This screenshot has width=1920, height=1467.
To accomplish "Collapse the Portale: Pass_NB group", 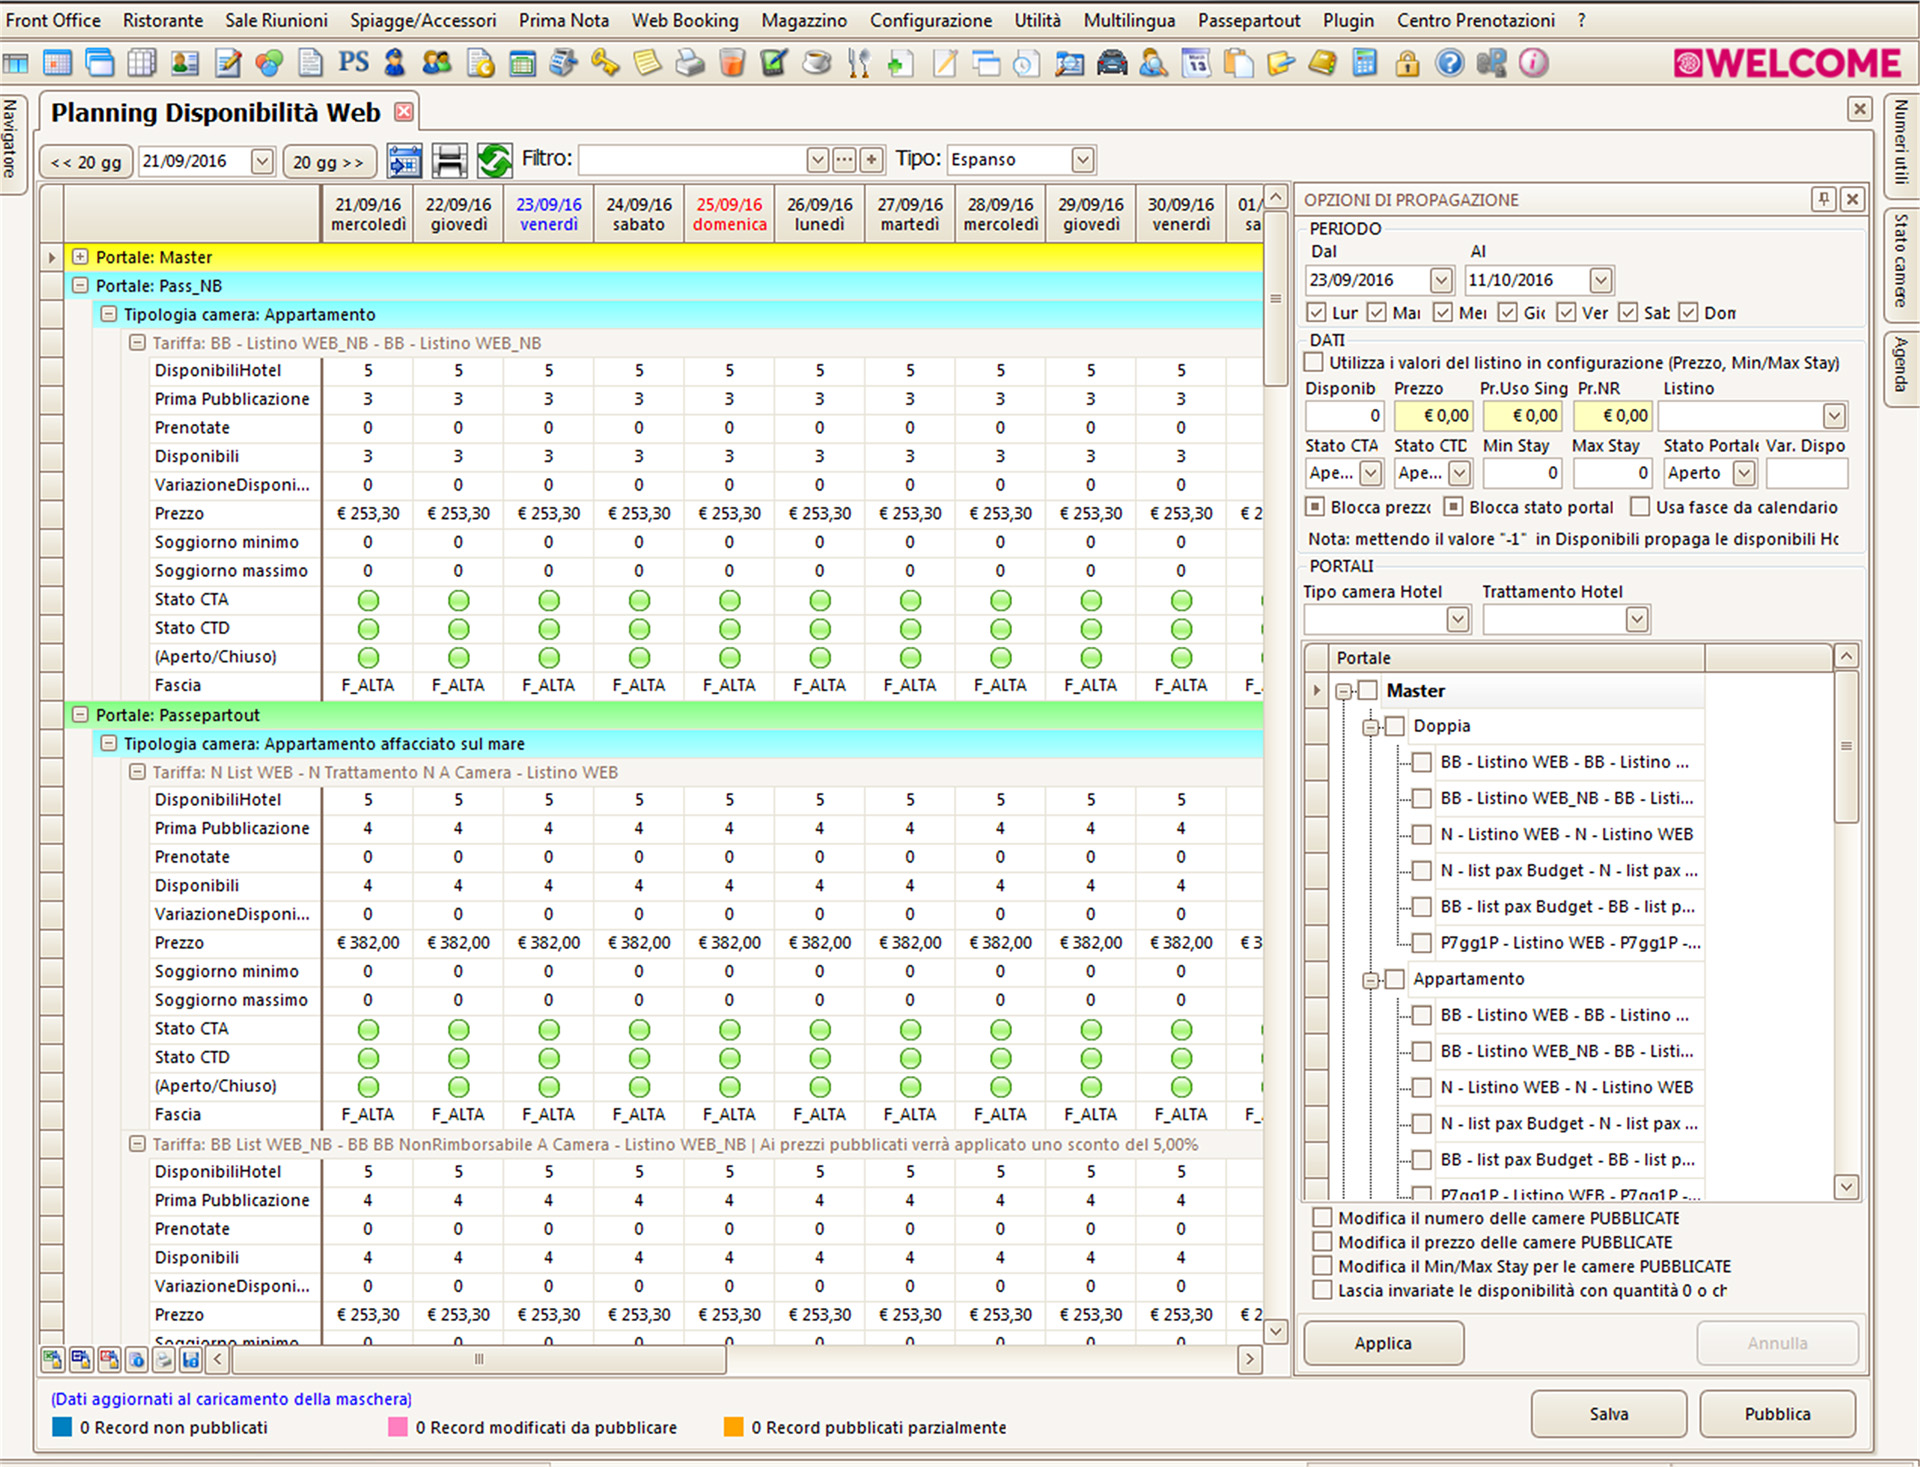I will click(x=80, y=286).
